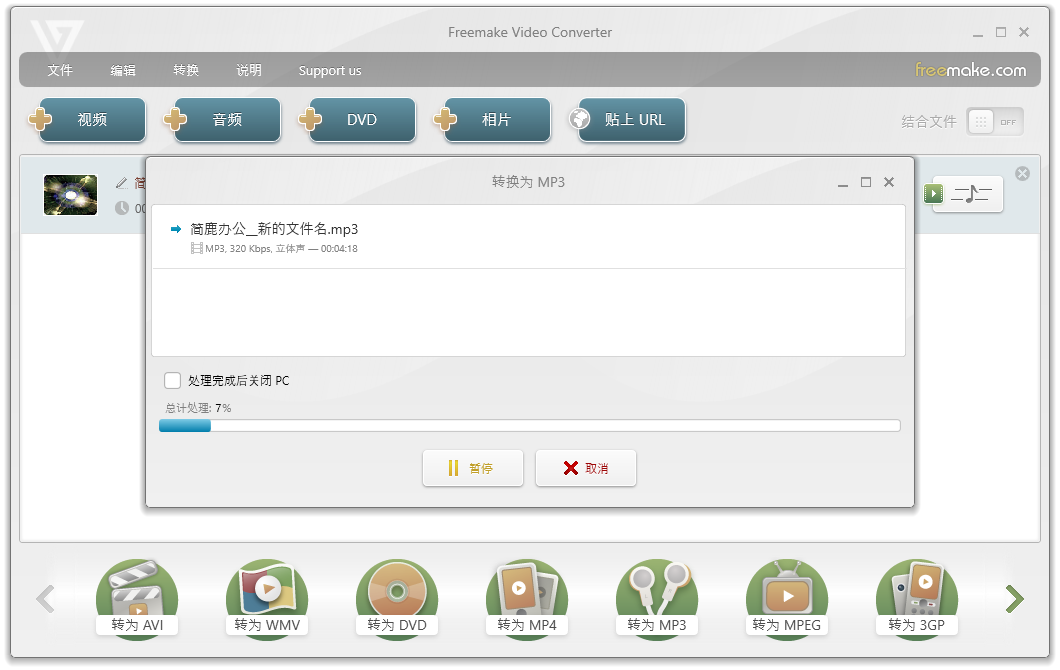Choose the 转为 3GP phone icon
The image size is (1060, 670).
pos(917,598)
